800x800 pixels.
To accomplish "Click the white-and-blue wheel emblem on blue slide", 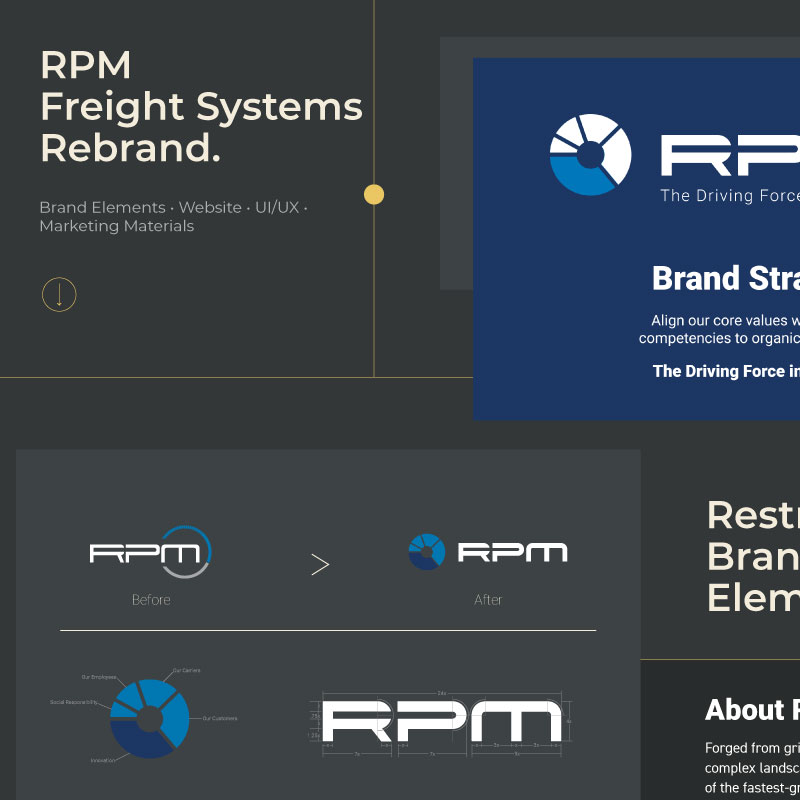I will [x=590, y=154].
